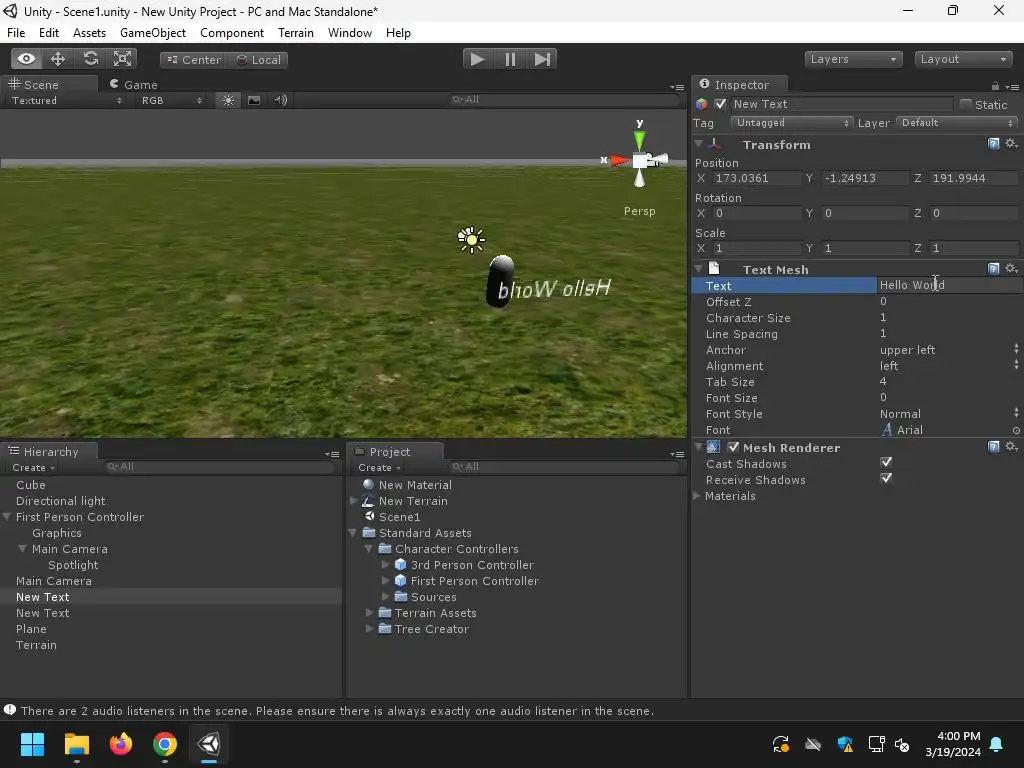Click the Inspector lock icon

pyautogui.click(x=995, y=86)
